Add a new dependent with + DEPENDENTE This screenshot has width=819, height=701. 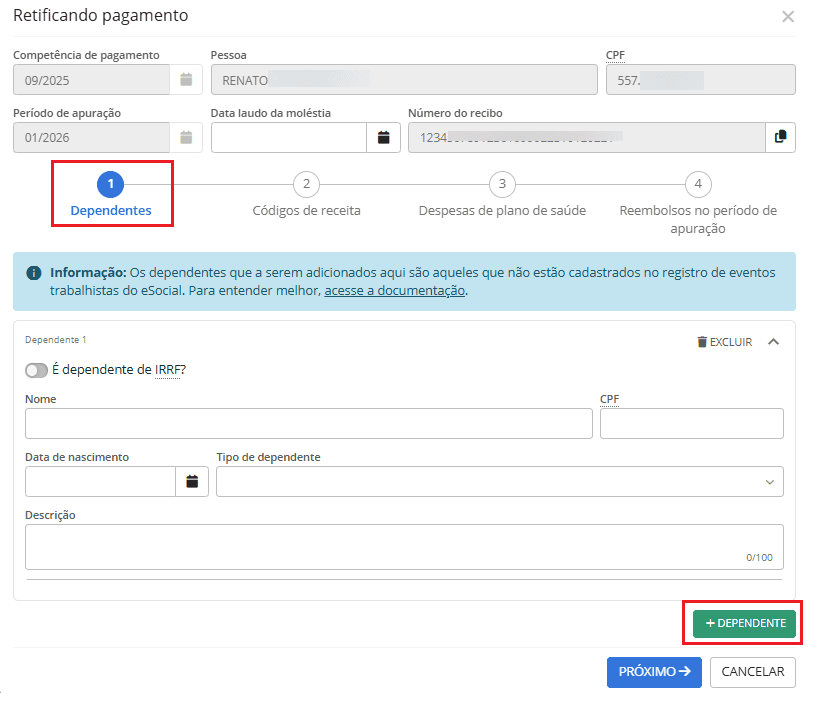pos(744,624)
